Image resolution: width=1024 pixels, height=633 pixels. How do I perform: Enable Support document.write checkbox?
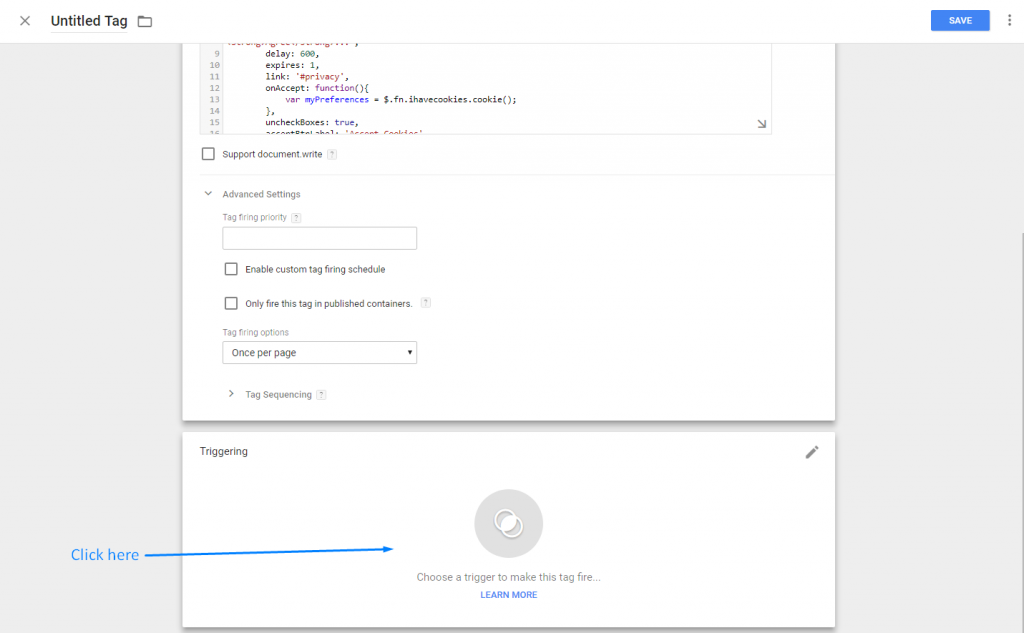pos(208,154)
